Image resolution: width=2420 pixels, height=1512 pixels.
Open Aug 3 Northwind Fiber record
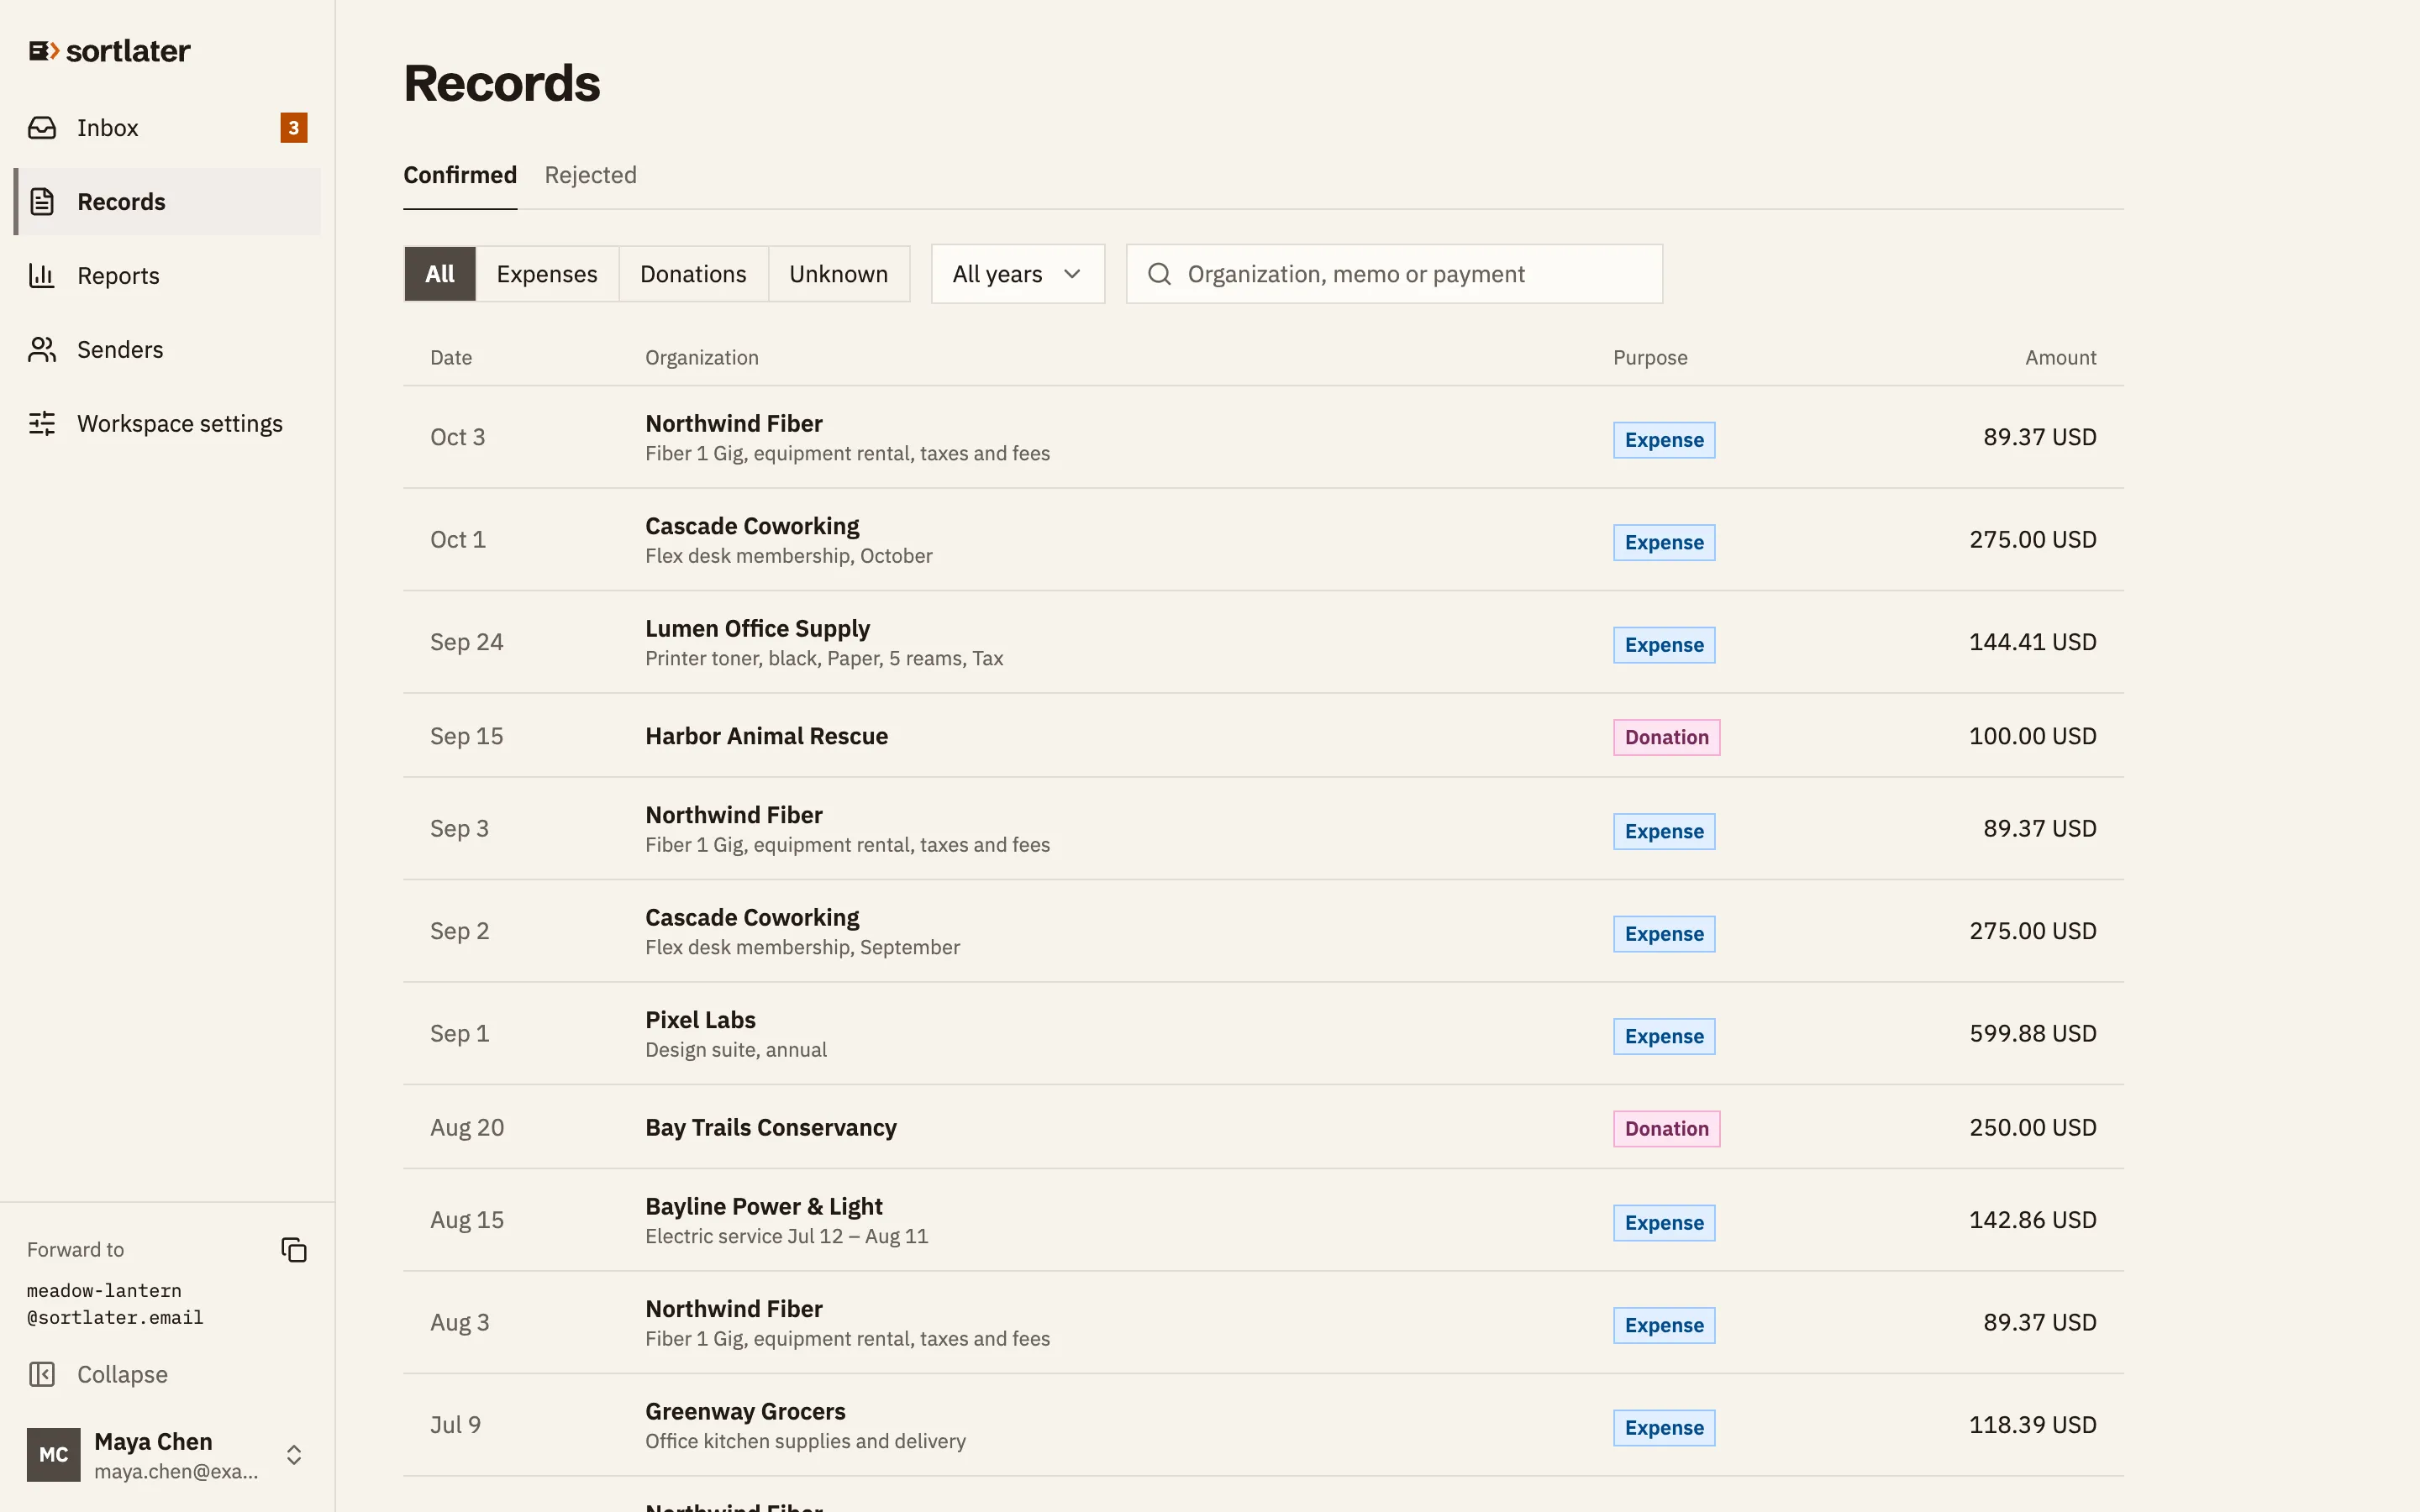1263,1323
